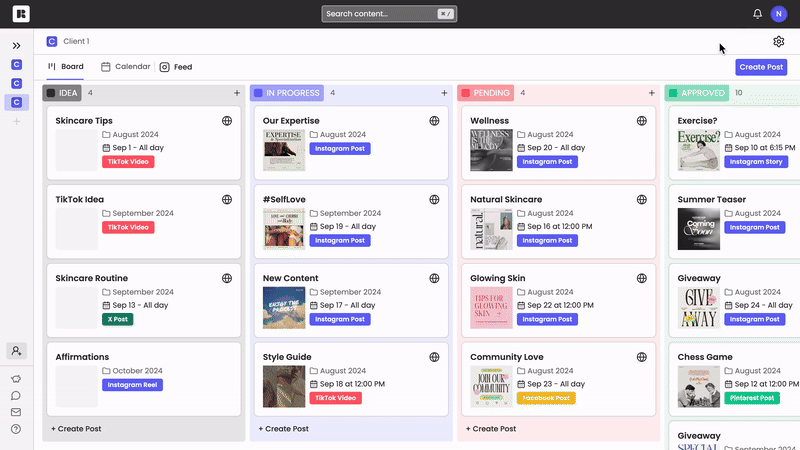
Task: Add a post to IN PROGRESS column with plus
Action: pos(444,93)
